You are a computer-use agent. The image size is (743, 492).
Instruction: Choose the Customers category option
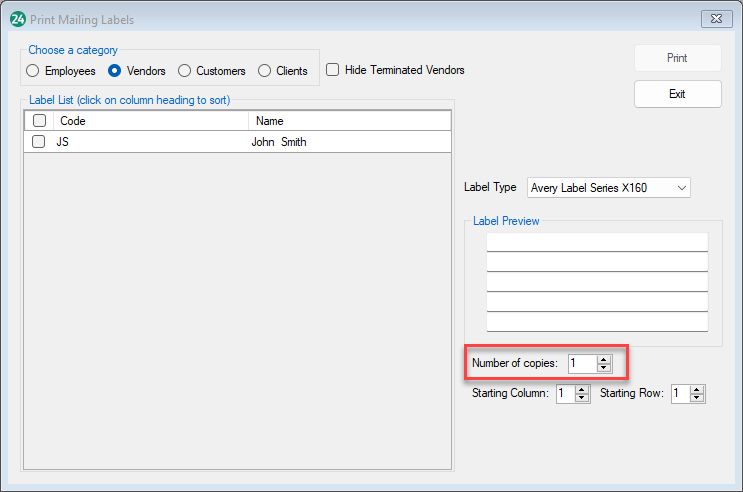tap(185, 71)
